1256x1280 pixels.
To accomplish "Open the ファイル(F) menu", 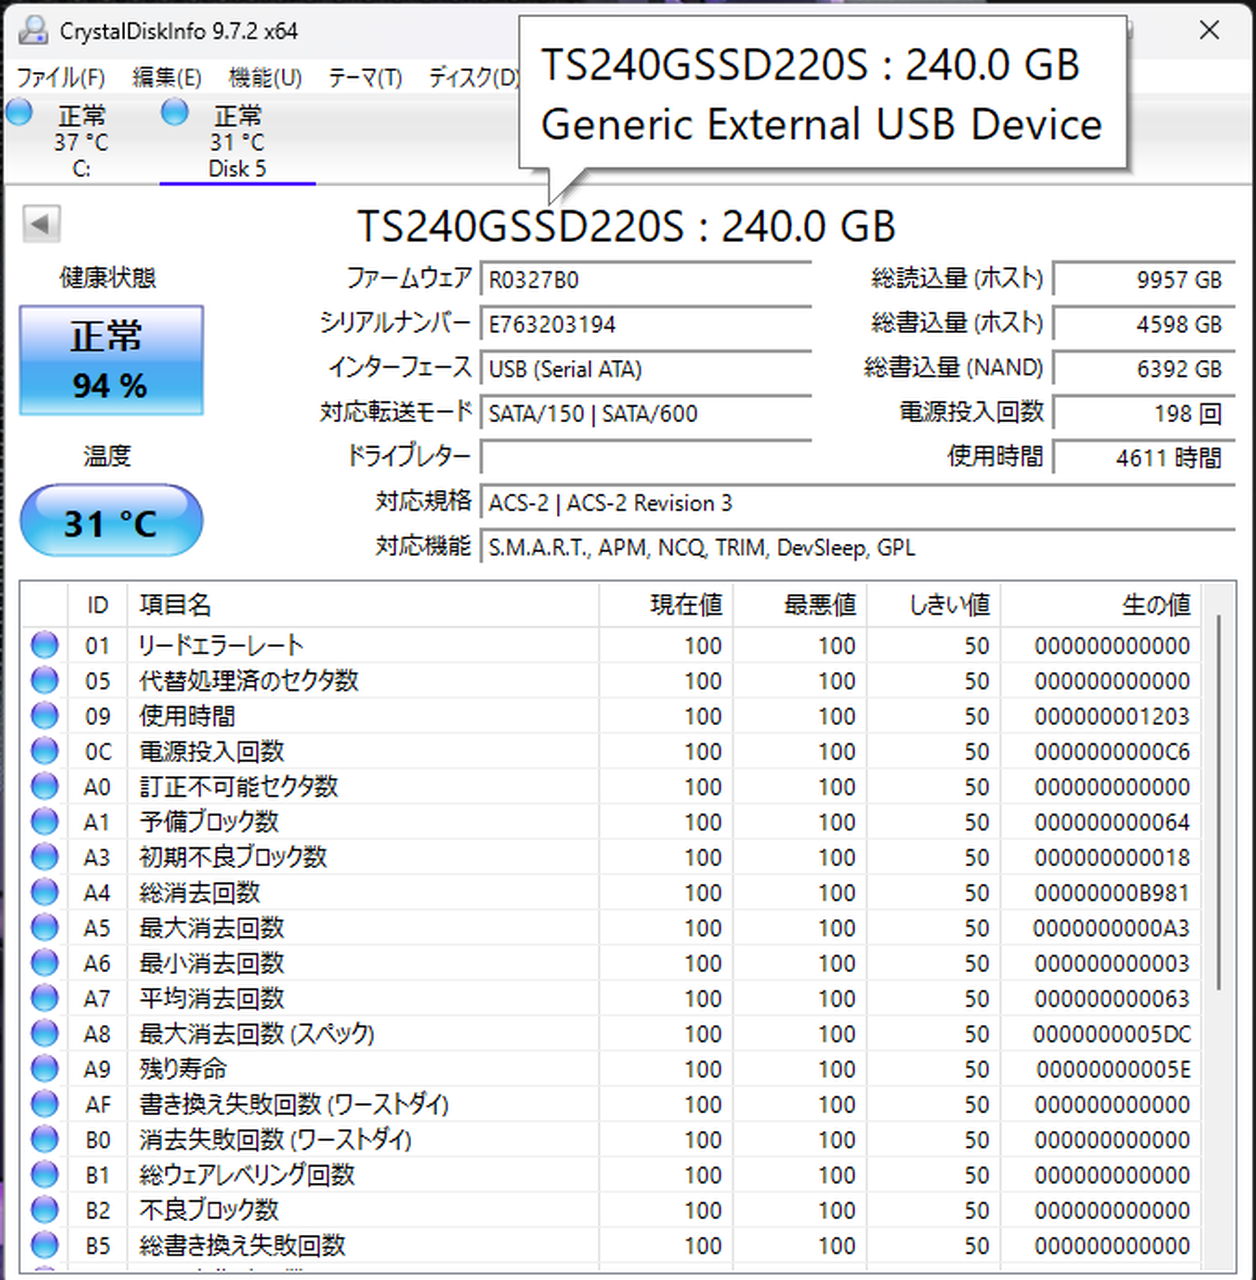I will (x=61, y=77).
